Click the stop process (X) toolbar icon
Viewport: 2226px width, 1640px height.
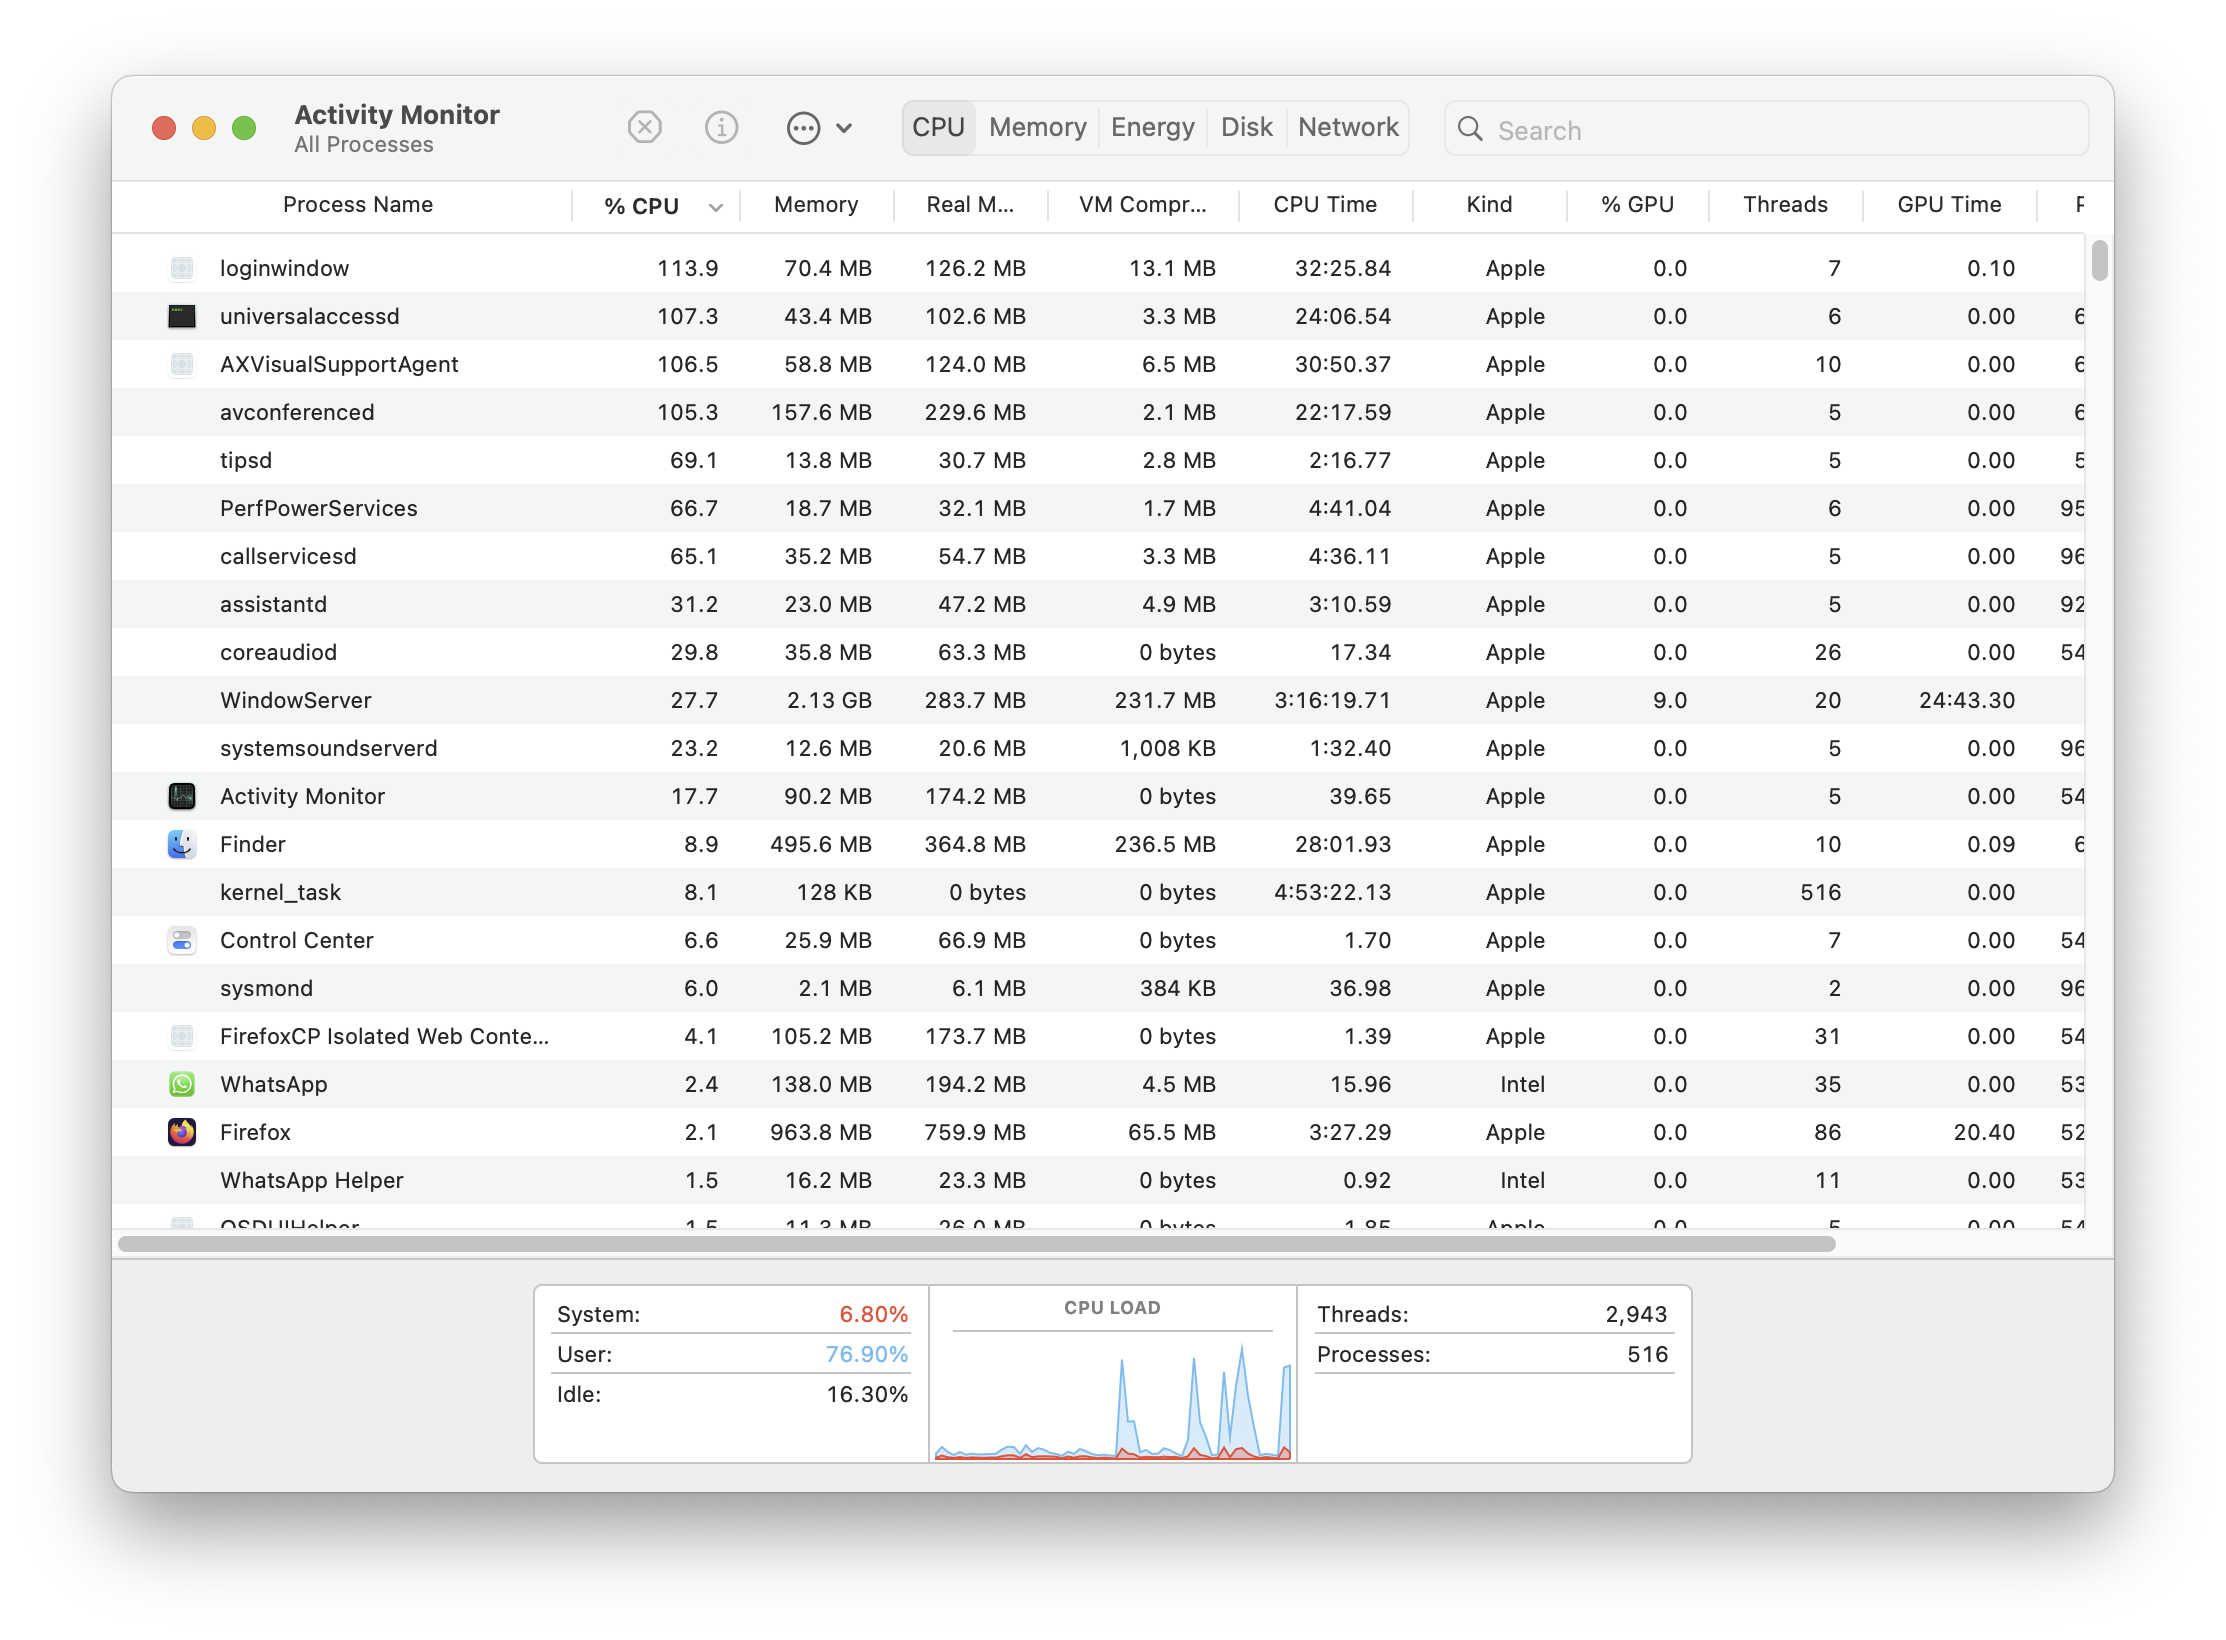[644, 128]
